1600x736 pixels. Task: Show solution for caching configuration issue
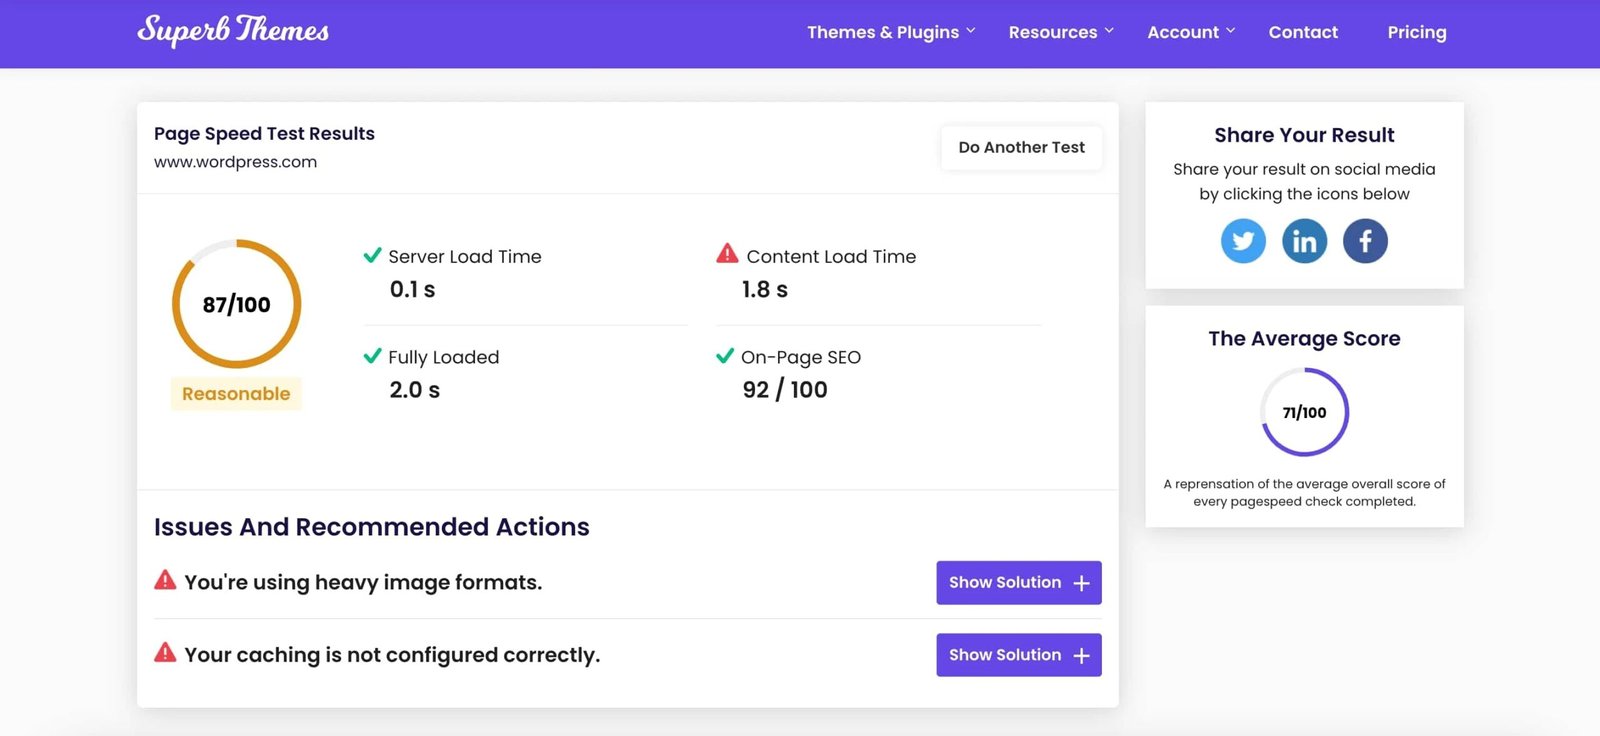[x=1018, y=655]
